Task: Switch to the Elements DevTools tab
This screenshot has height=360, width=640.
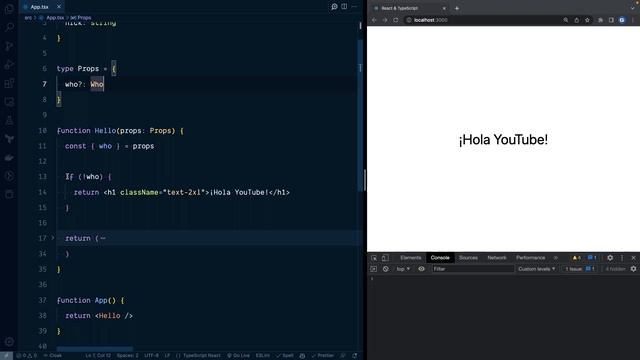Action: [411, 258]
